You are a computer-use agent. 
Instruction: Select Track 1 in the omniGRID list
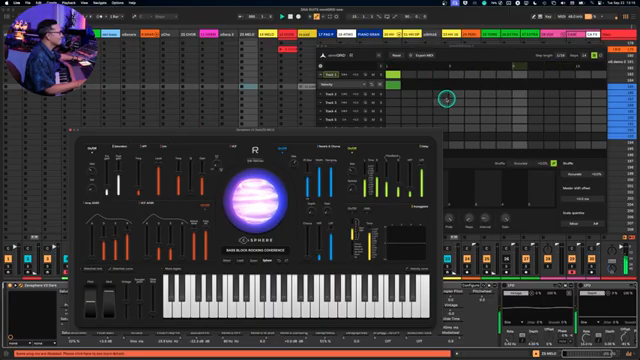pos(330,75)
